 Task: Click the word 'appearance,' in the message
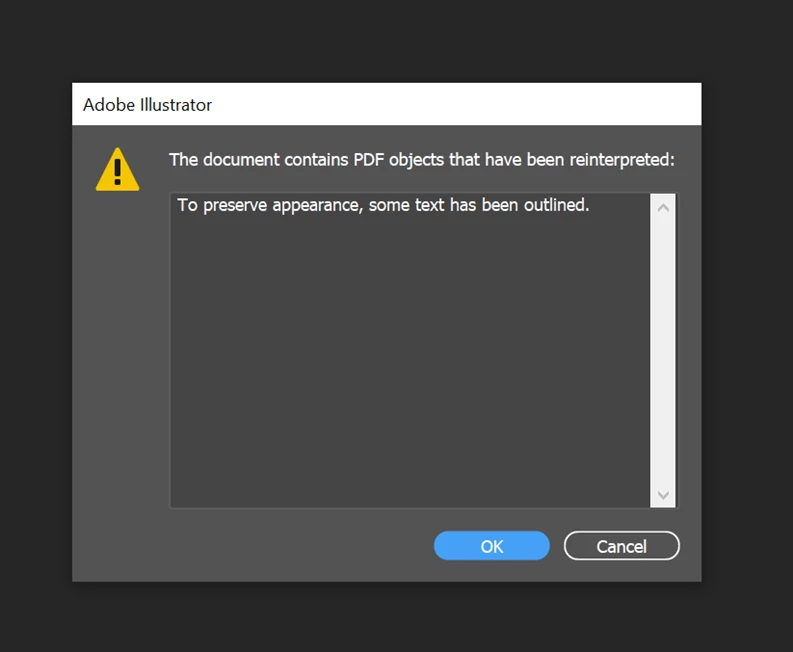pos(318,206)
